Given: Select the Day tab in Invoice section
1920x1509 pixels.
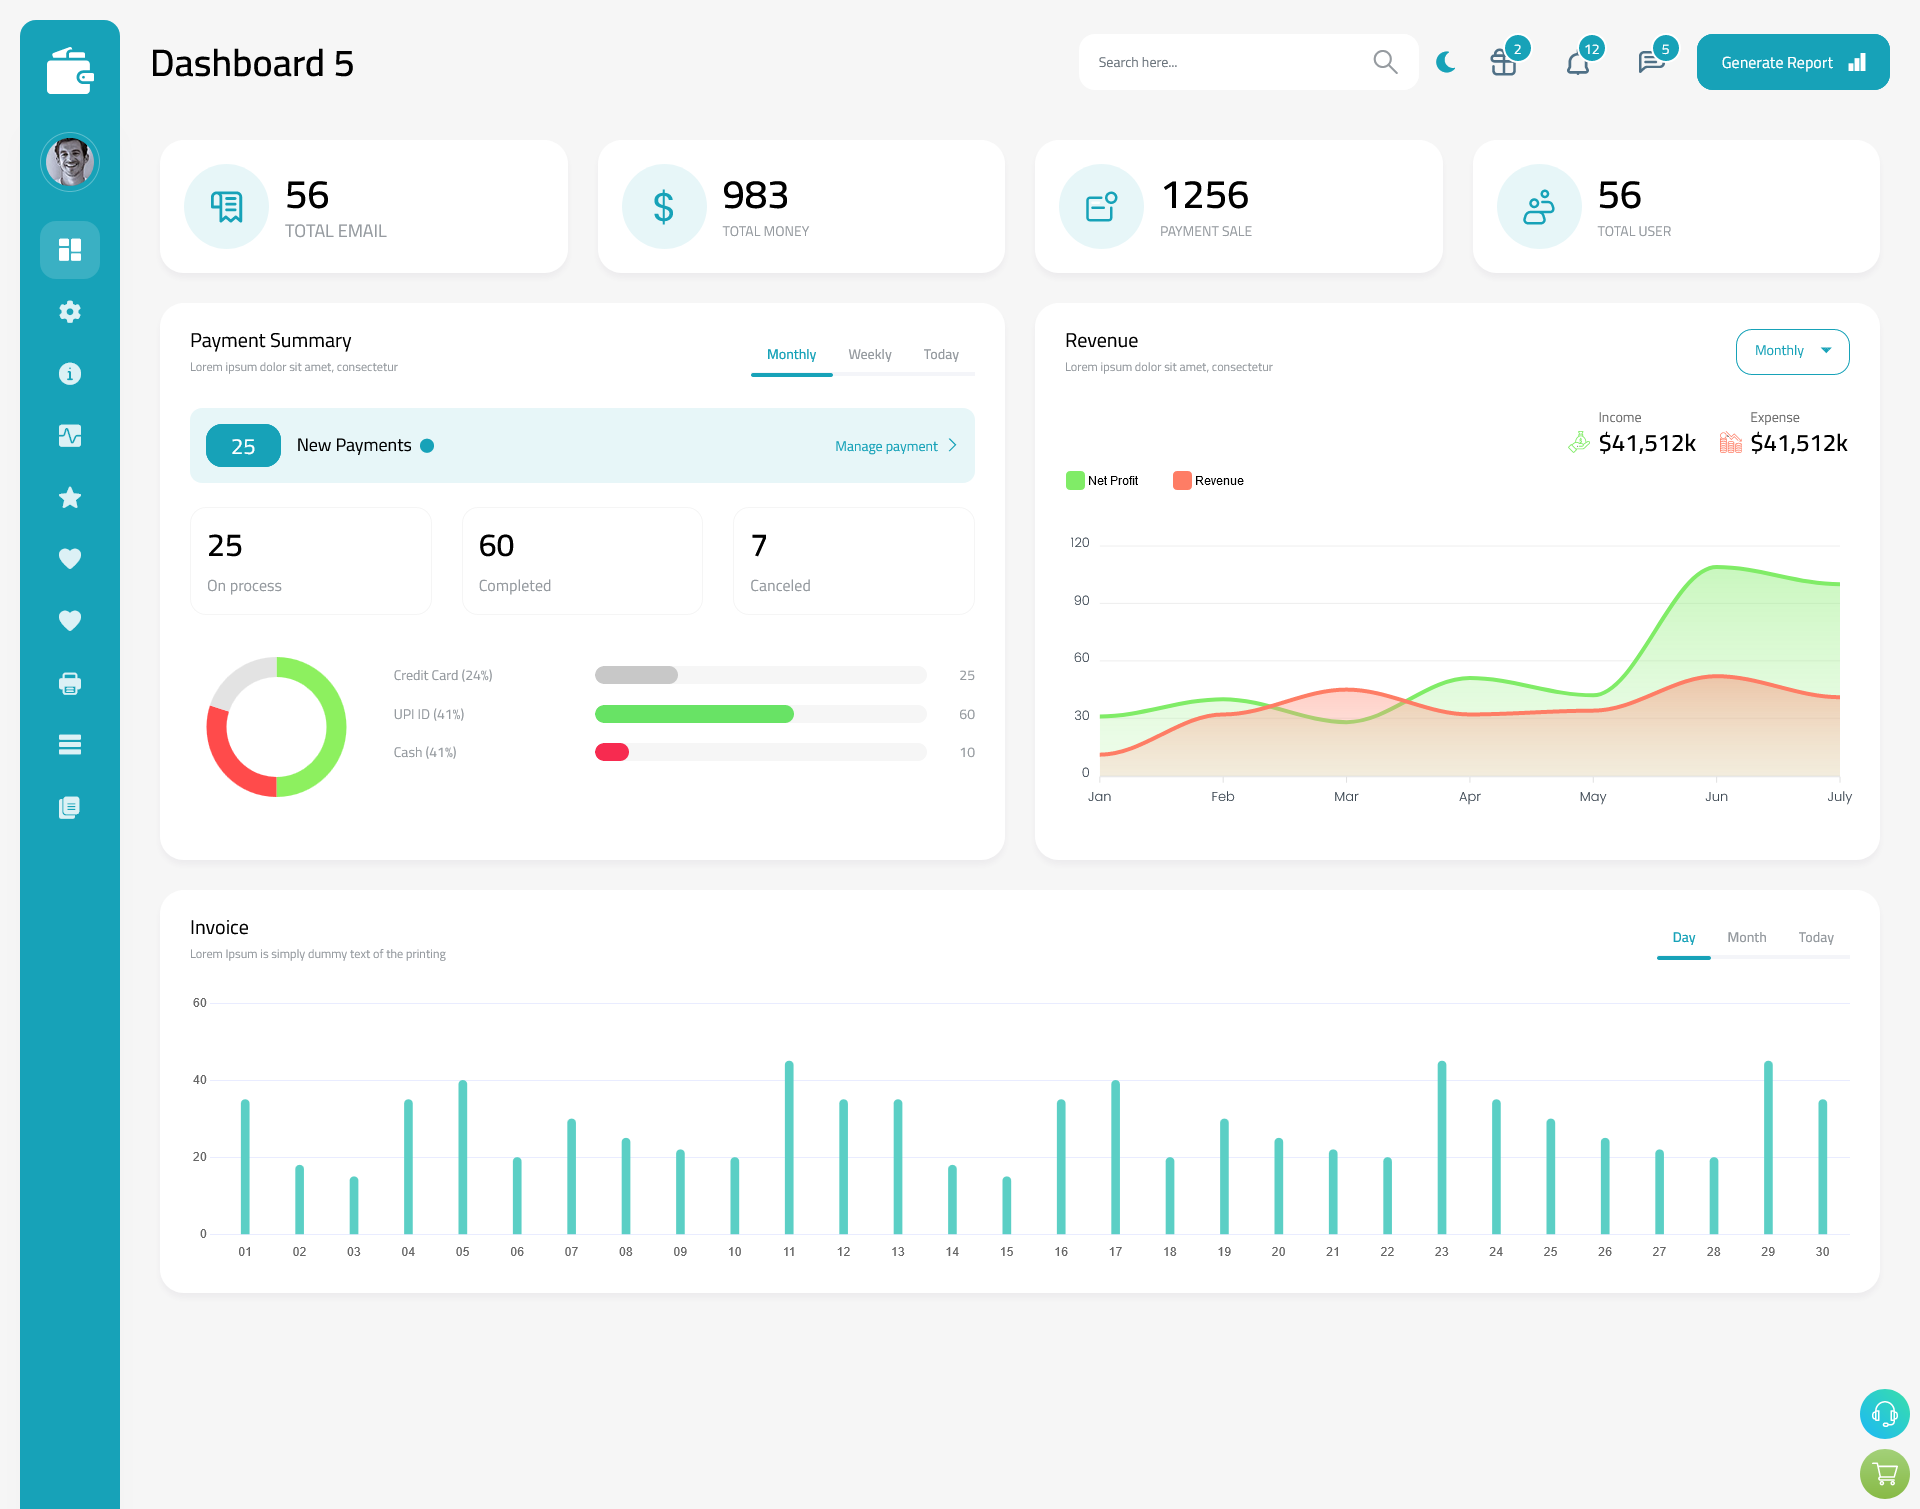Looking at the screenshot, I should click(x=1682, y=937).
